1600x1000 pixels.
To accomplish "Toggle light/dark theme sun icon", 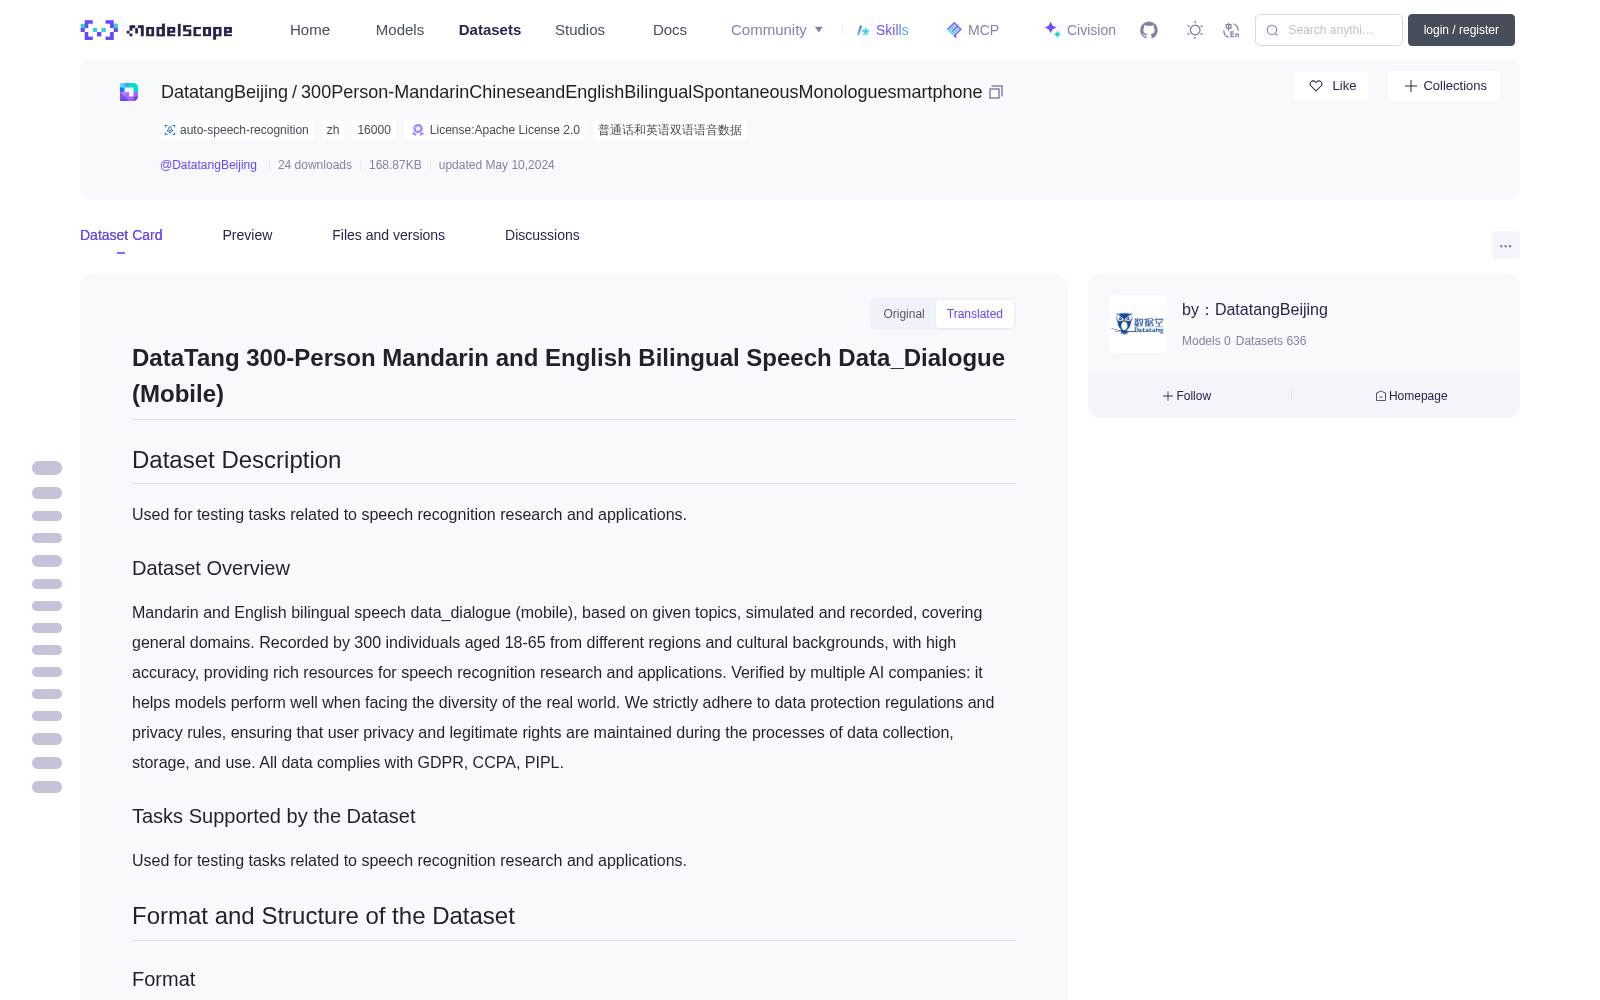I will (1195, 30).
